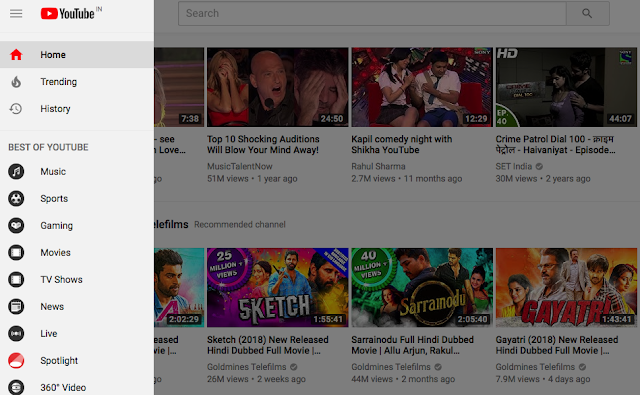The height and width of the screenshot is (395, 640).
Task: Visit the MusicTalentNow channel
Action: point(240,166)
